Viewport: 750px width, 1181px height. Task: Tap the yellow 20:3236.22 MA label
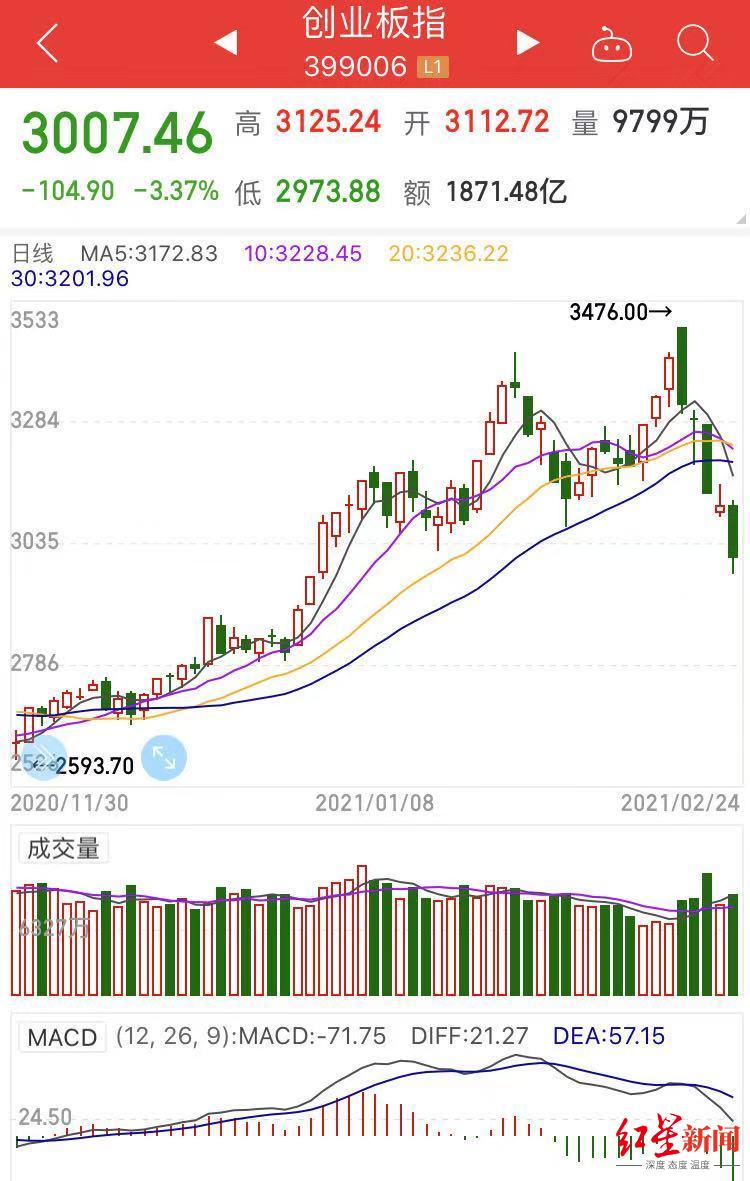point(449,253)
